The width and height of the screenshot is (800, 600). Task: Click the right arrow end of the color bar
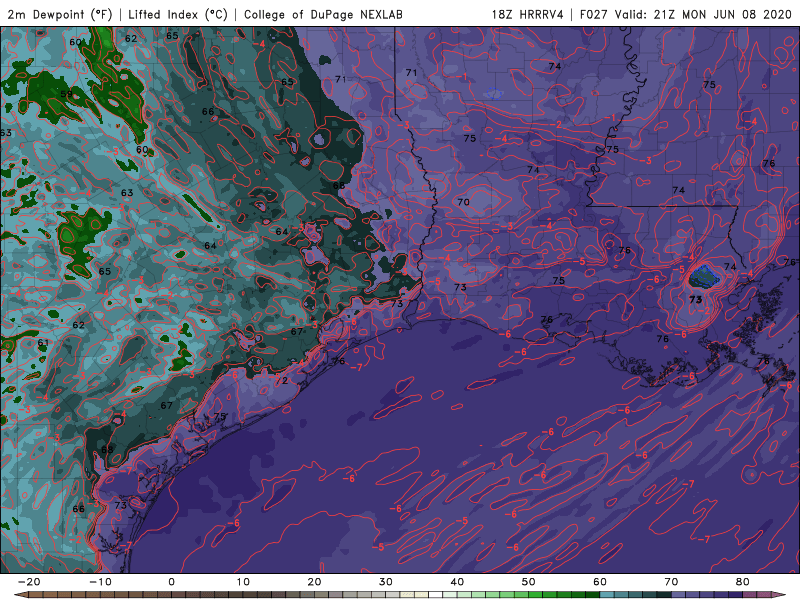(x=780, y=595)
